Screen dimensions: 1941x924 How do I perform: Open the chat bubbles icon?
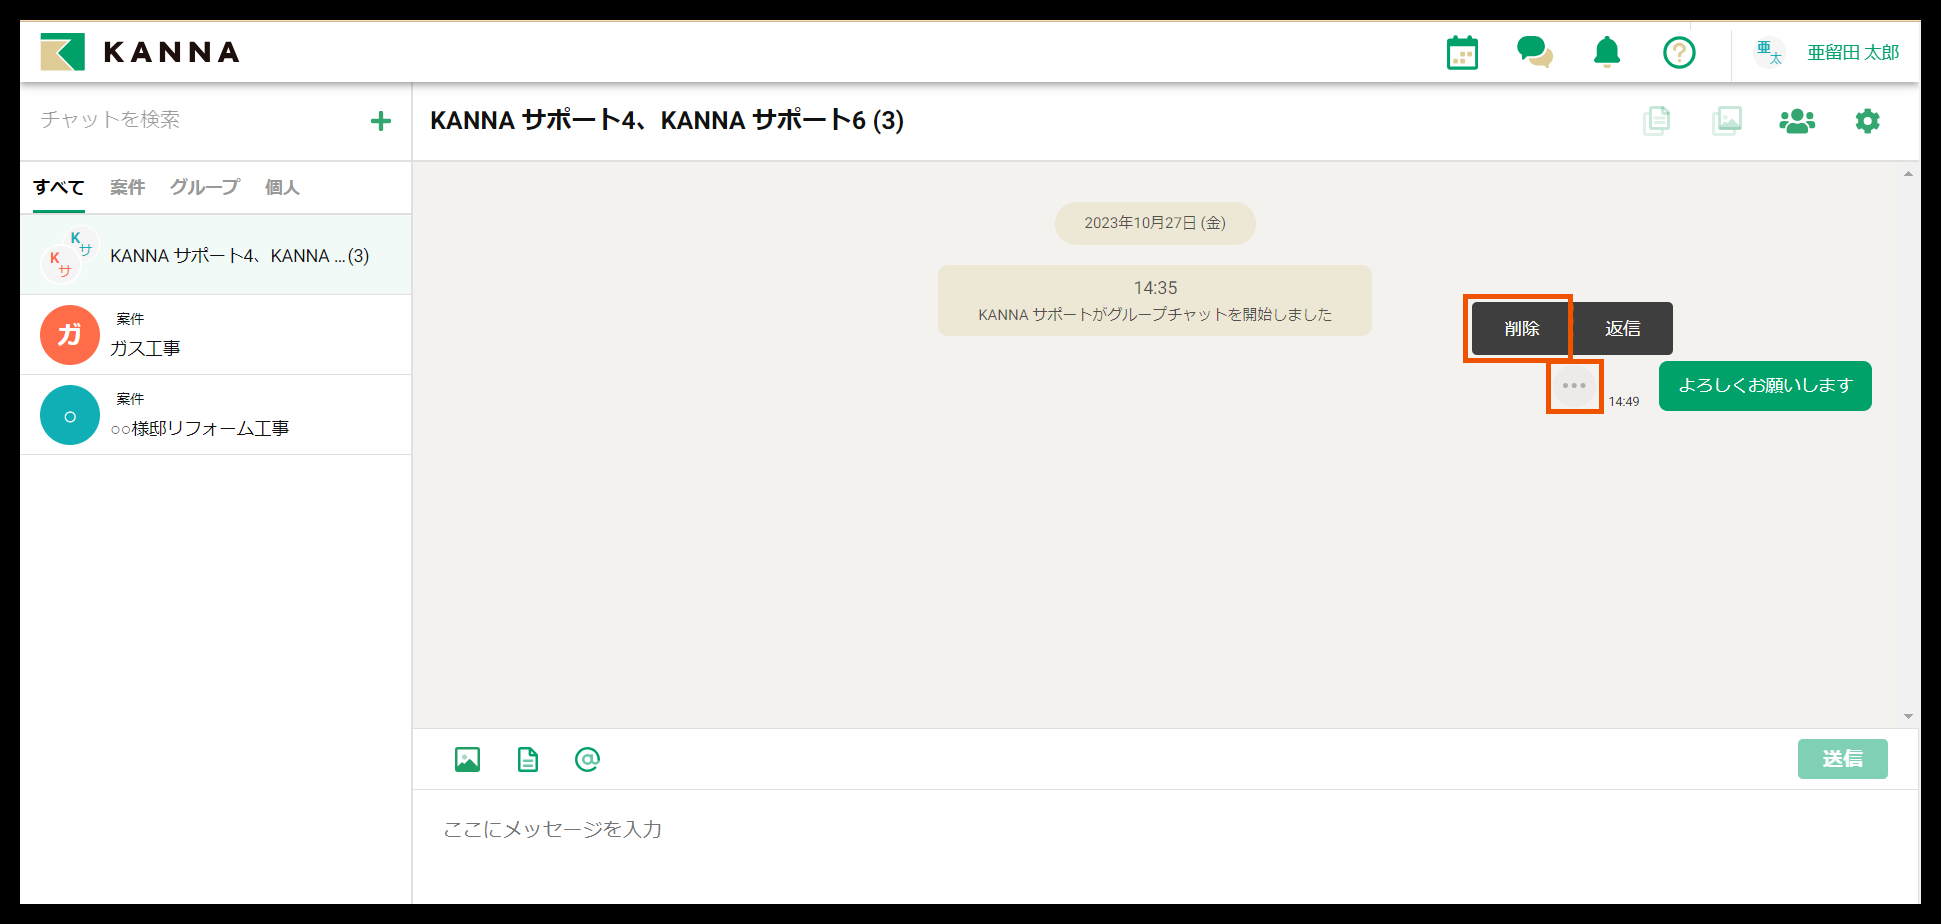[x=1534, y=52]
